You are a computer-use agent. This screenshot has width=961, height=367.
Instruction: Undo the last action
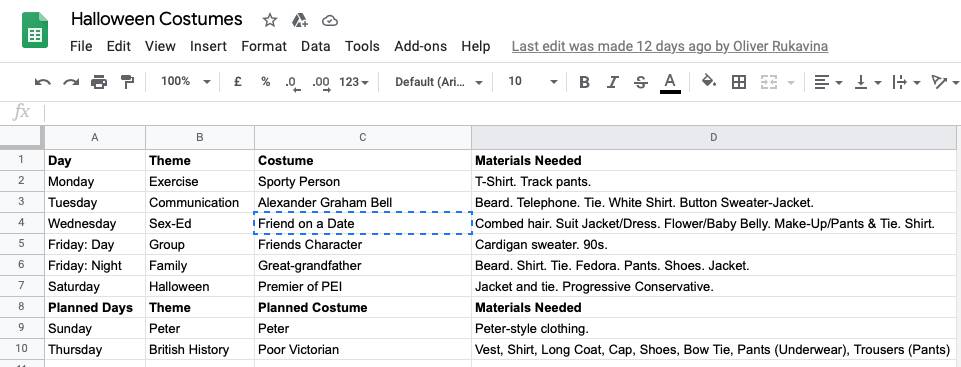point(42,81)
